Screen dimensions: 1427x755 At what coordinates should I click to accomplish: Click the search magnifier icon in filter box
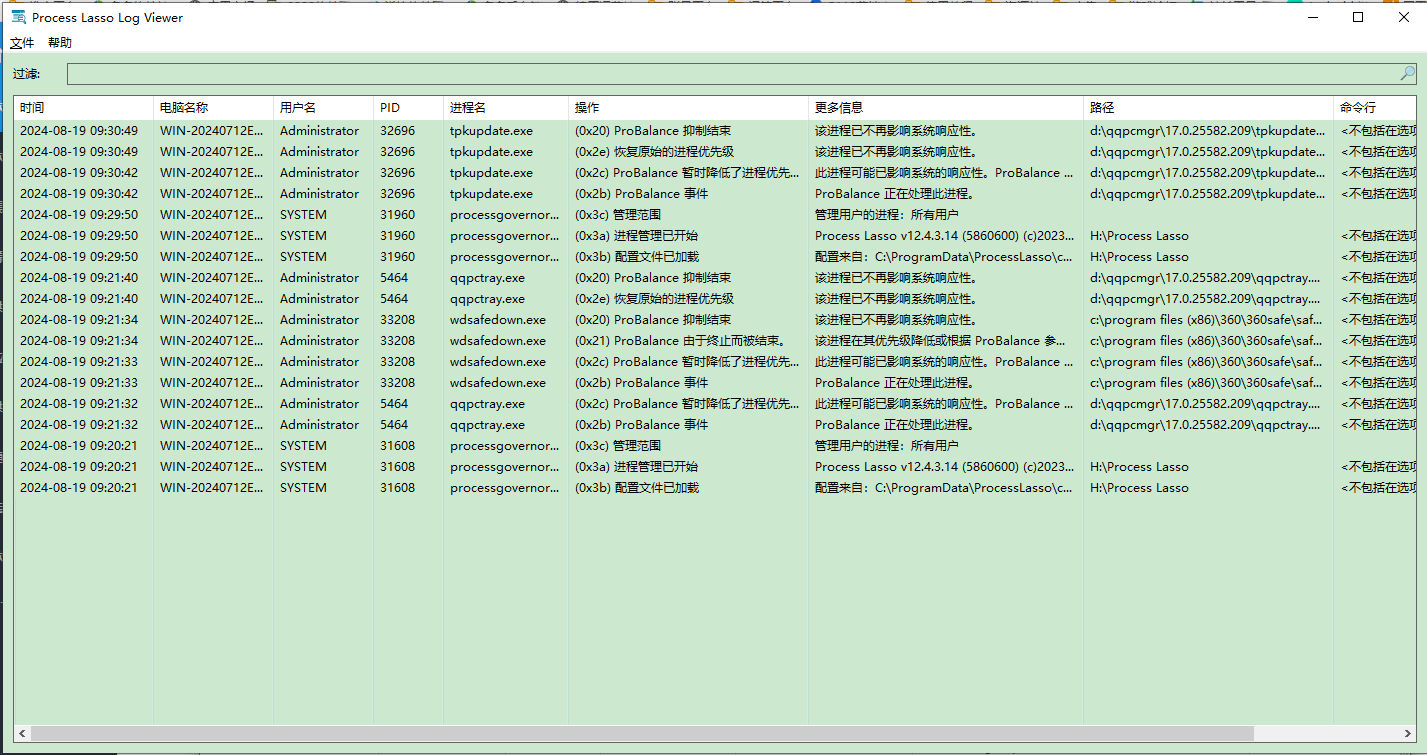tap(1407, 73)
